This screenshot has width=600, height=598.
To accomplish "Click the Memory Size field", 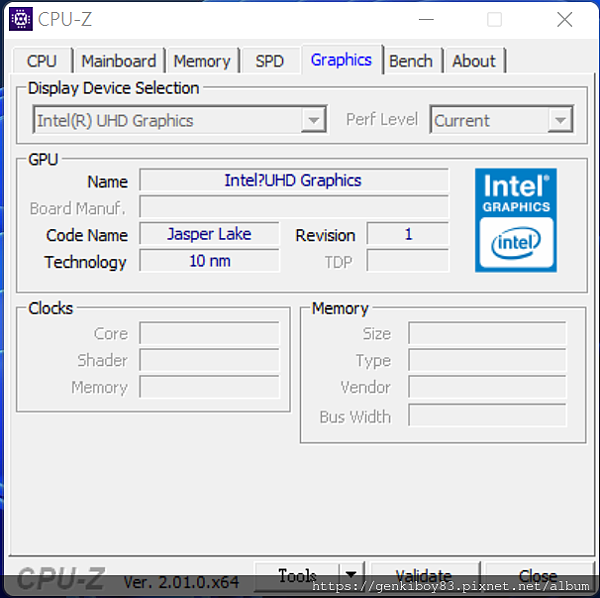I will 487,333.
